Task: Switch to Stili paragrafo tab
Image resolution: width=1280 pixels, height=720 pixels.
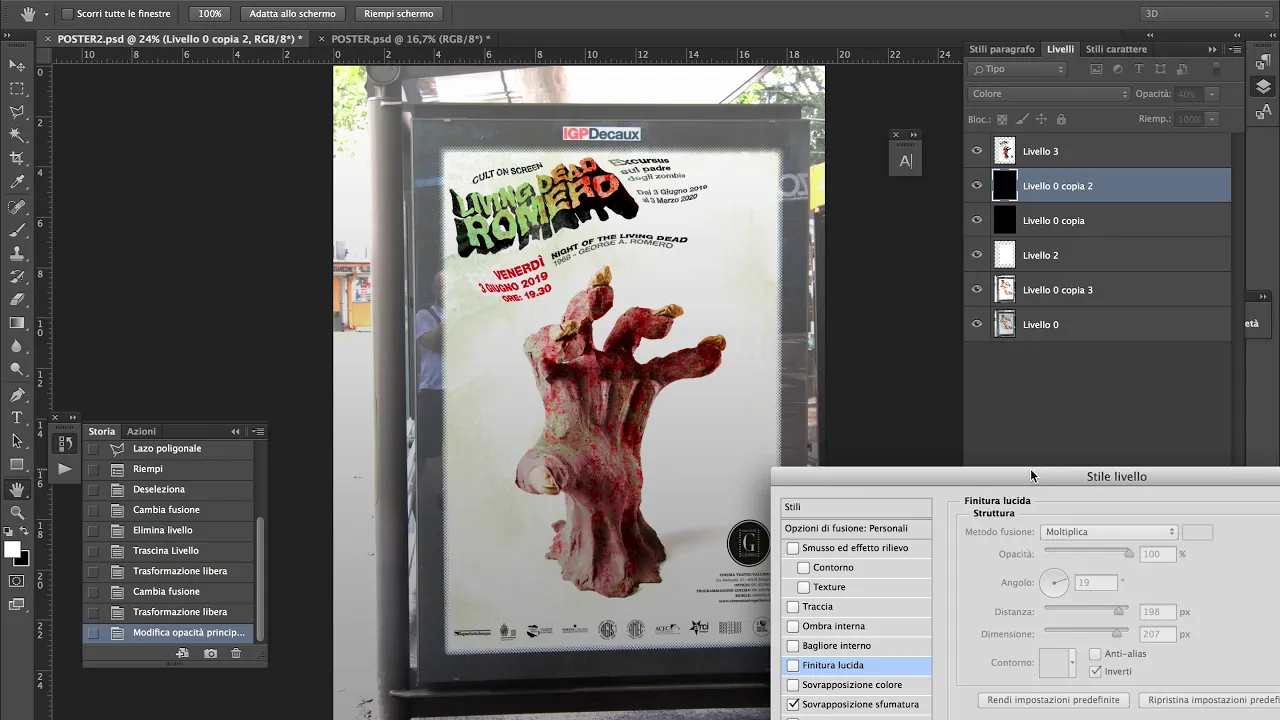Action: (1002, 49)
